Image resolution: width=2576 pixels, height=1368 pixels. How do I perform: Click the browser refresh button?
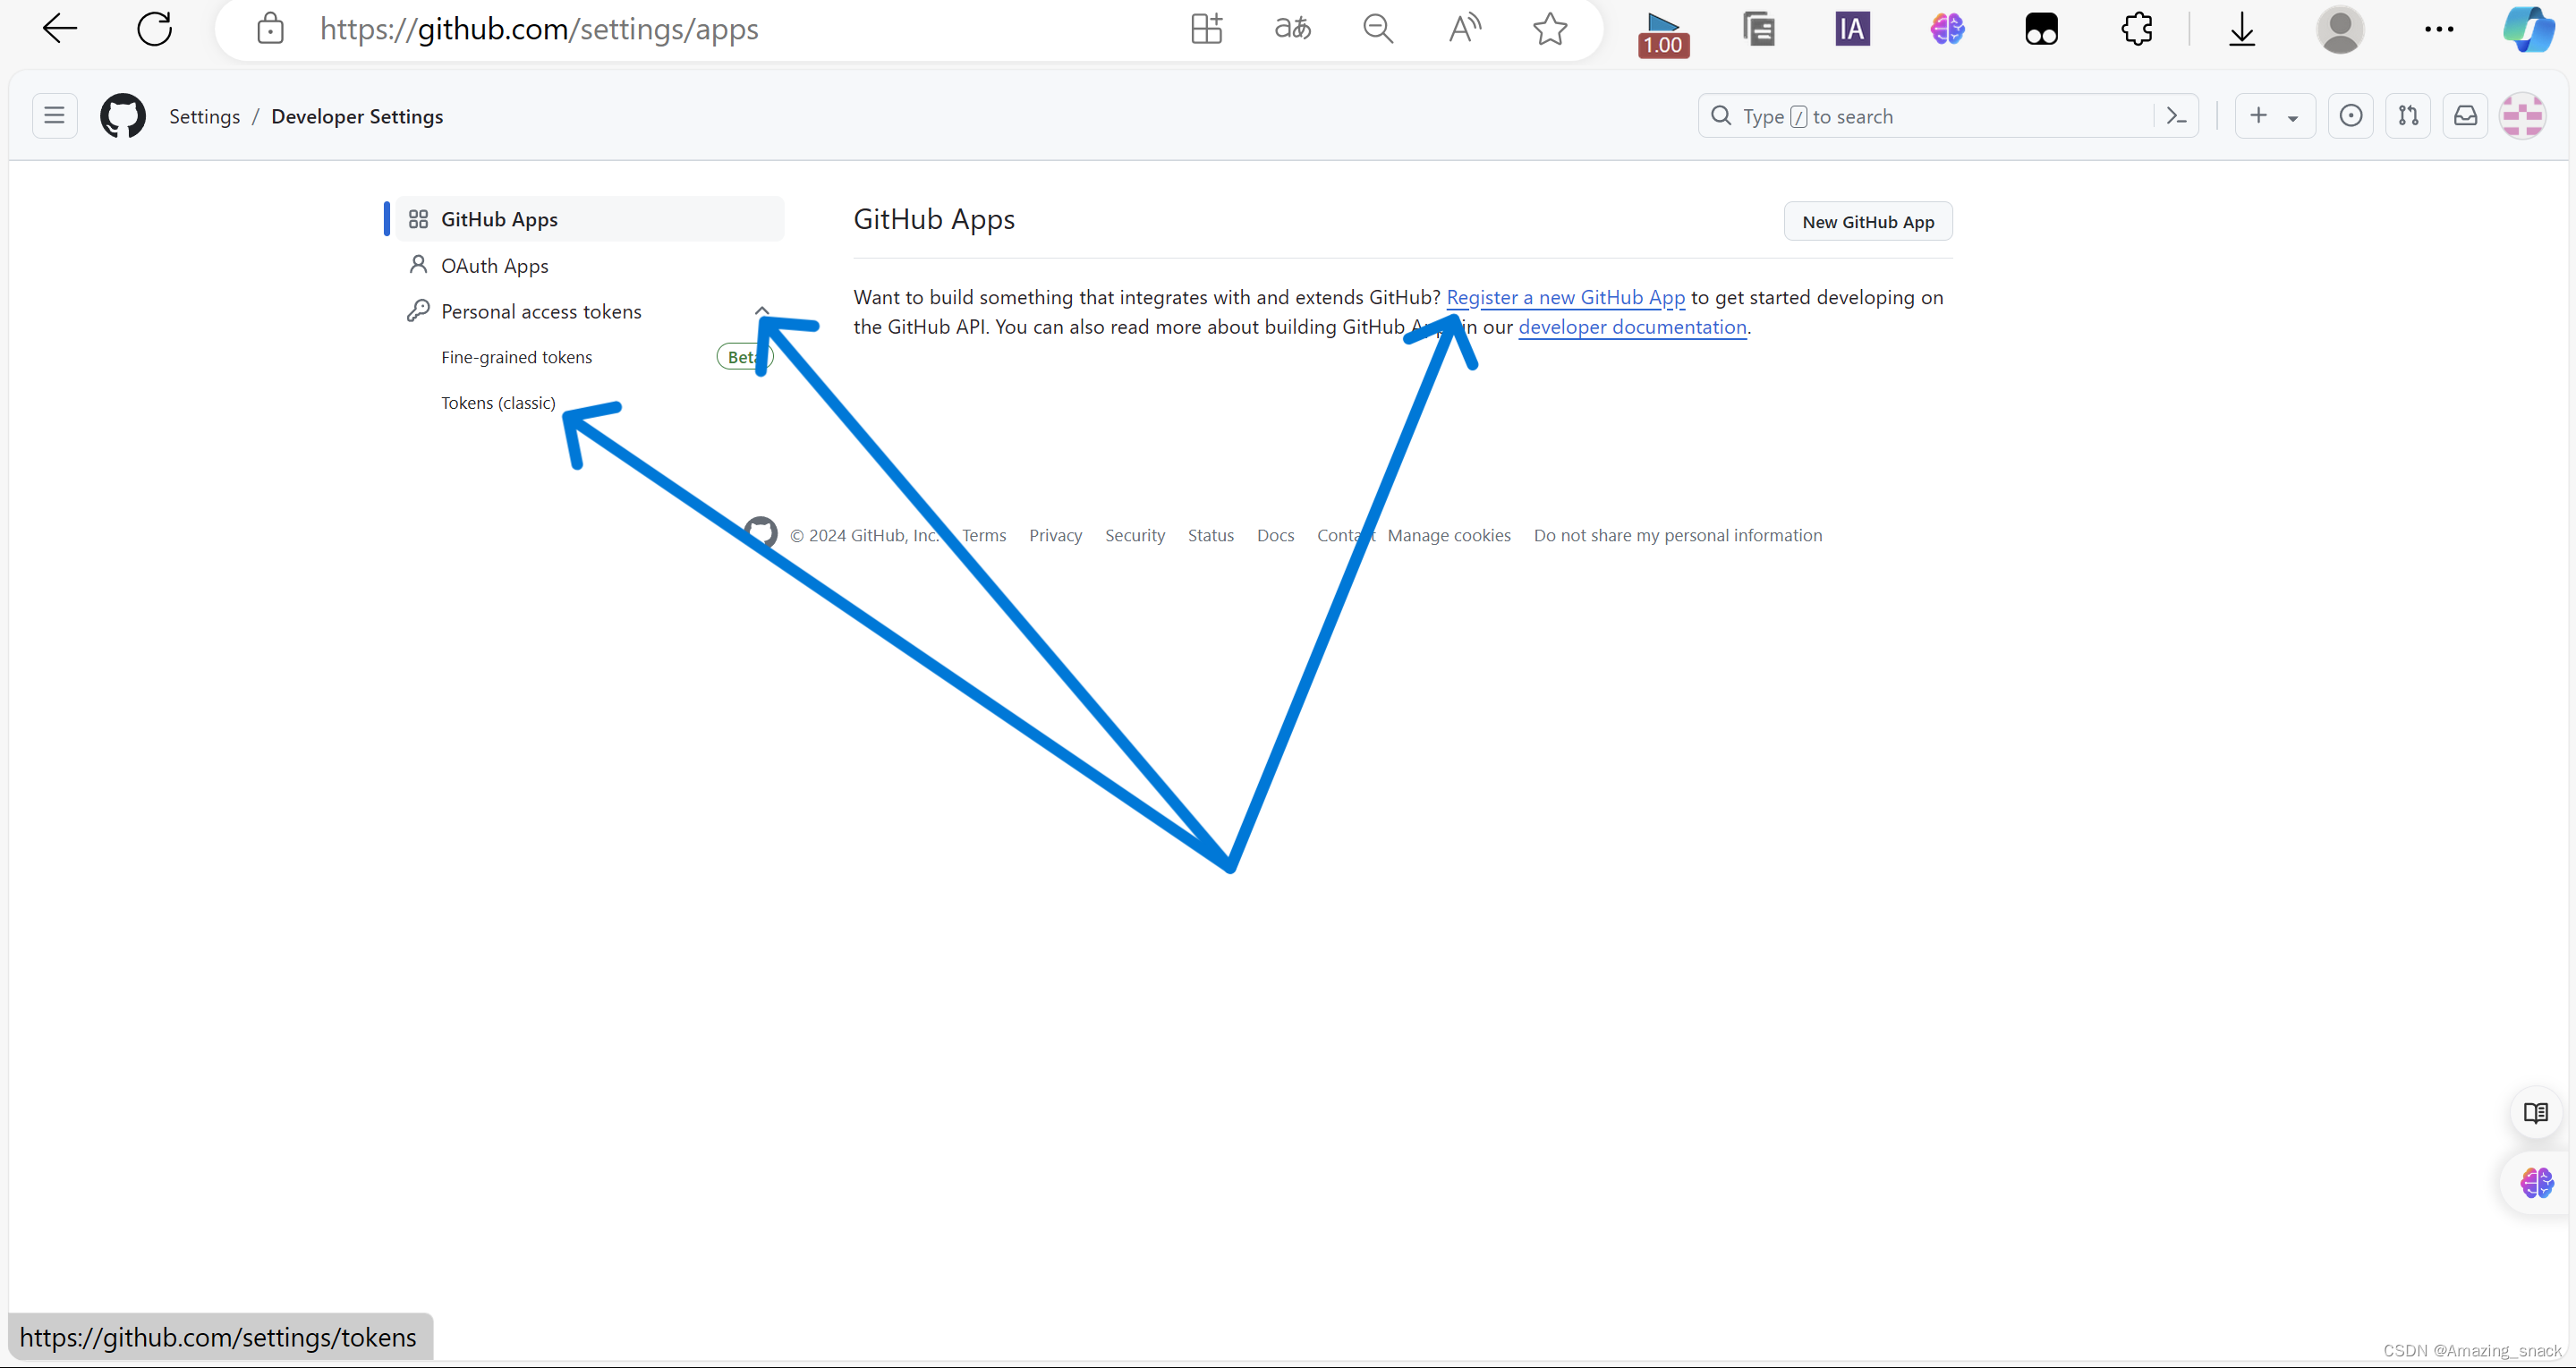click(x=154, y=28)
